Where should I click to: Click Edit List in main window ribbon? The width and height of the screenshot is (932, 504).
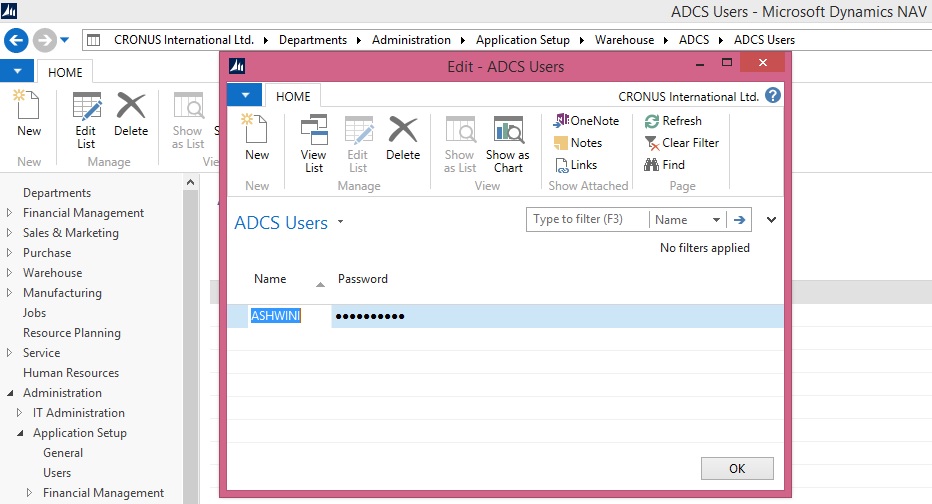(x=86, y=120)
